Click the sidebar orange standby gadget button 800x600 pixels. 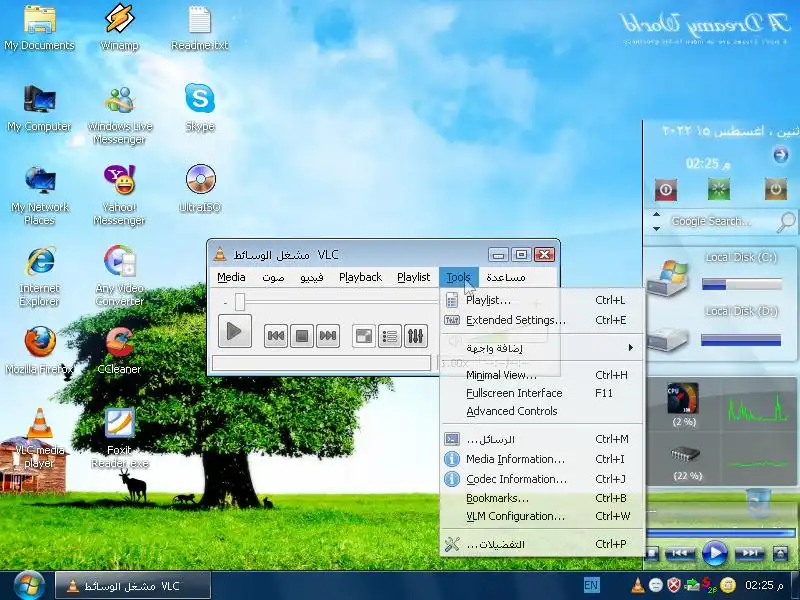pyautogui.click(x=776, y=189)
